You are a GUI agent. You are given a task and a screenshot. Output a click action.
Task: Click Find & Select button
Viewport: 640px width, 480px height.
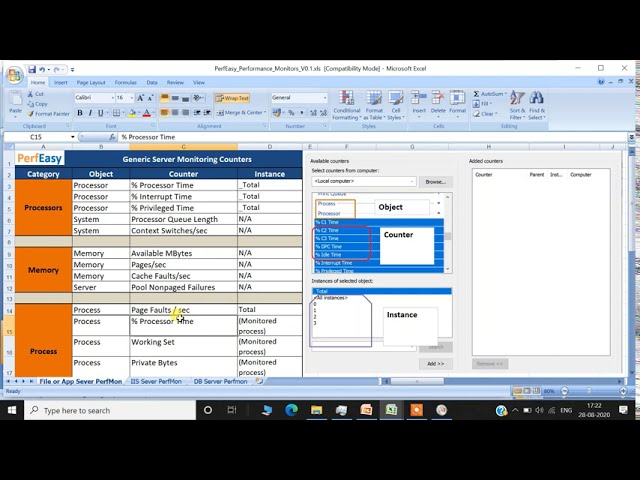537,105
